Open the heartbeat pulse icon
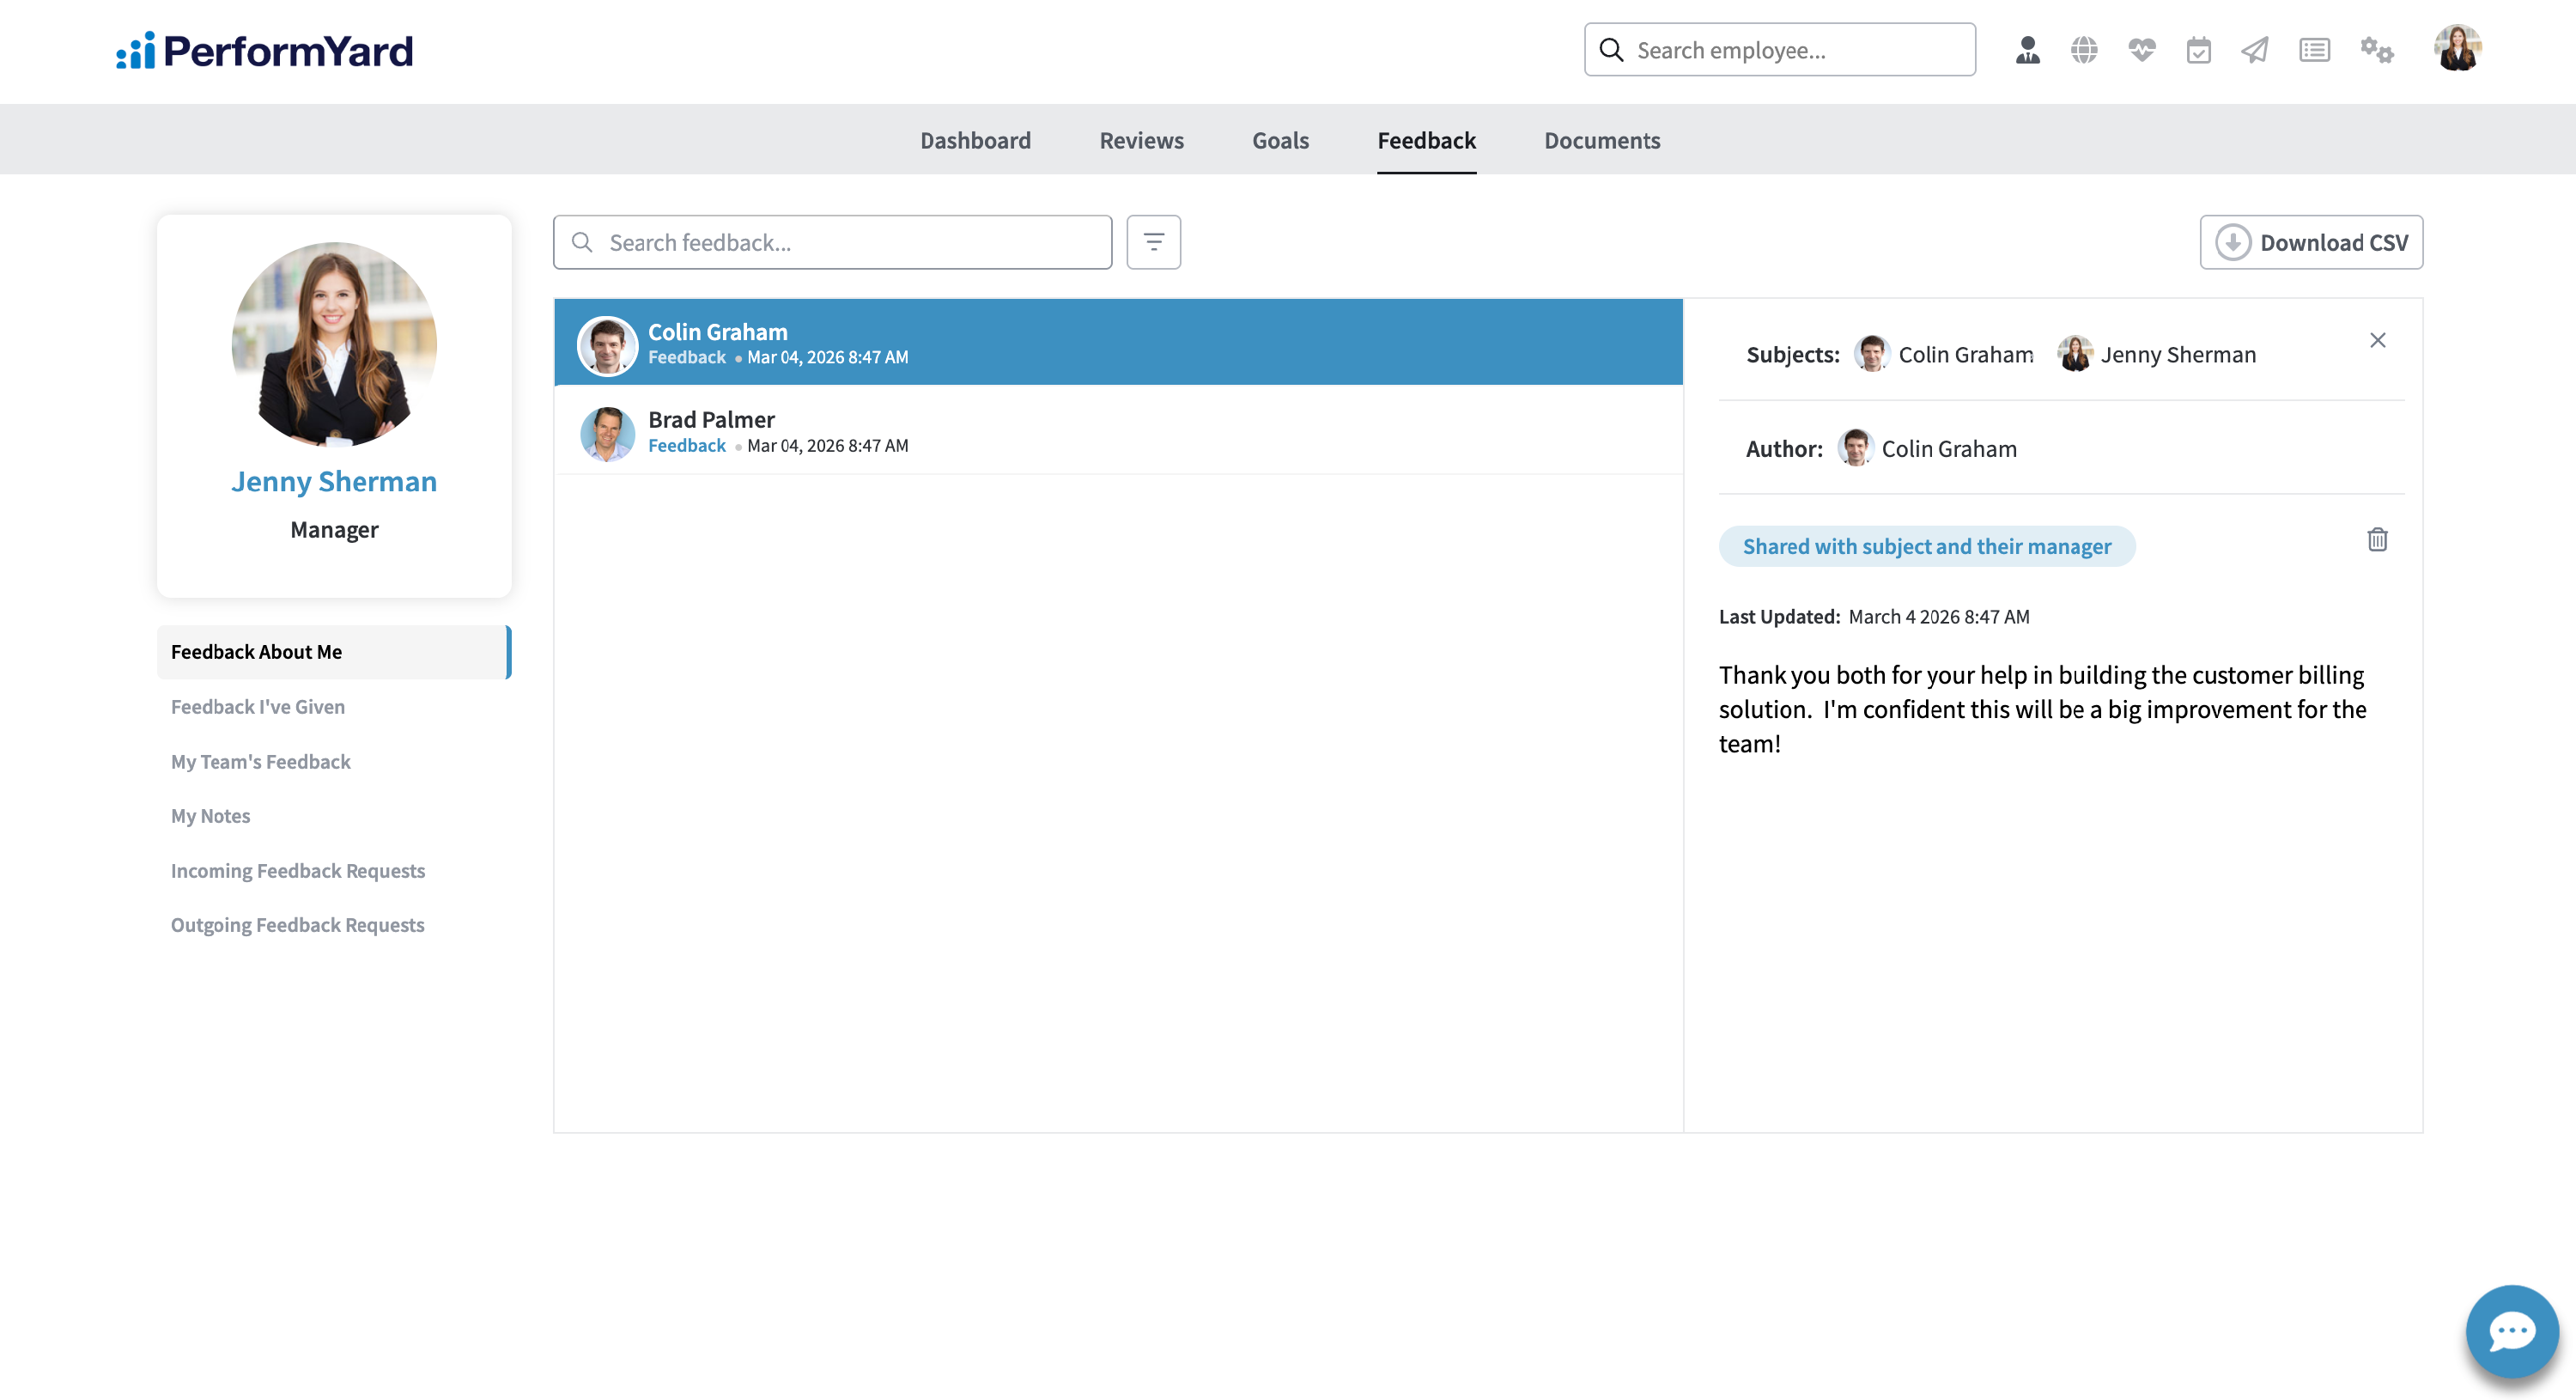Viewport: 2576px width, 1400px height. [2141, 50]
